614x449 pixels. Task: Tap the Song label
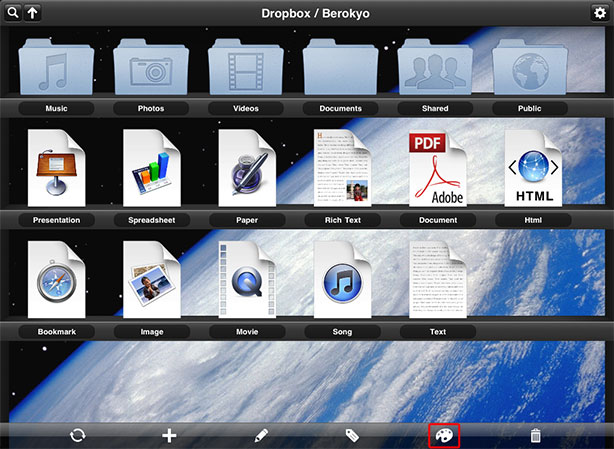pos(343,332)
